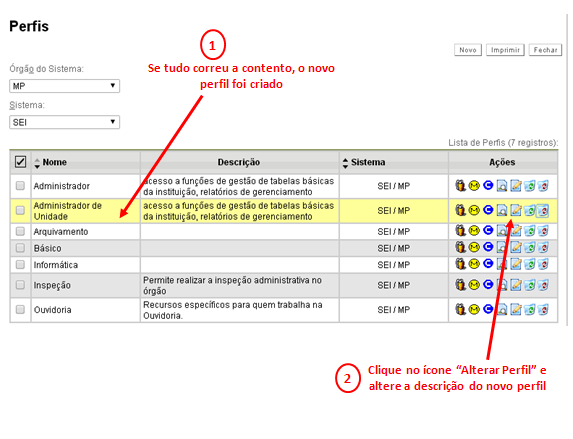This screenshot has height=439, width=573.
Task: Sort the table by the Sistema column arrows
Action: (345, 163)
